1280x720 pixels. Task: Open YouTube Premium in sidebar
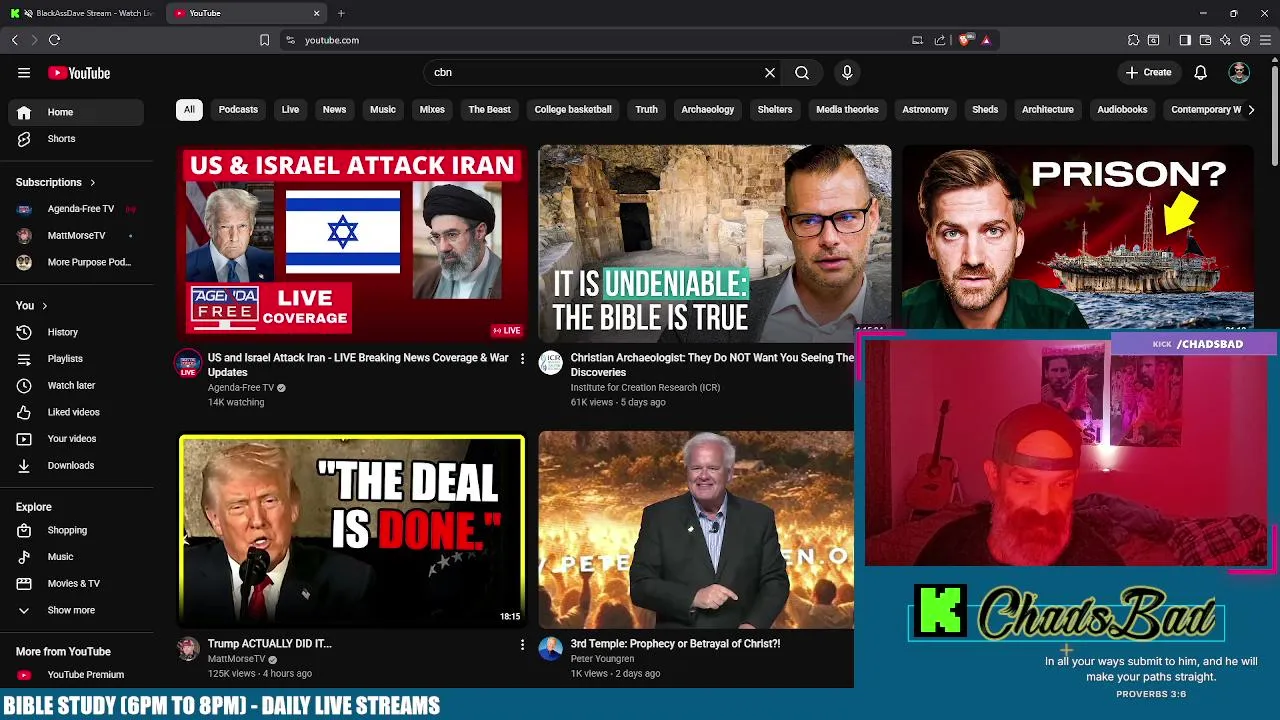[x=76, y=675]
